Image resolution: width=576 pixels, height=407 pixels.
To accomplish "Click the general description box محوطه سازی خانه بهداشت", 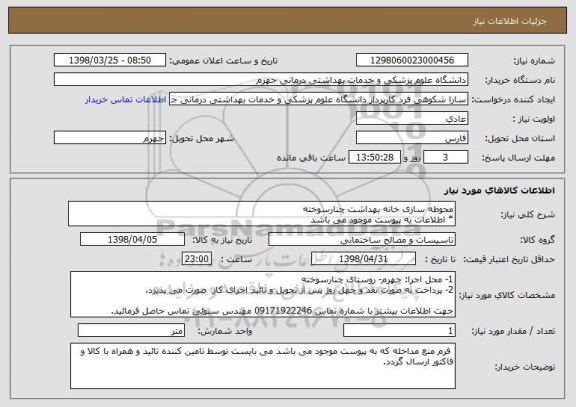I will point(262,214).
